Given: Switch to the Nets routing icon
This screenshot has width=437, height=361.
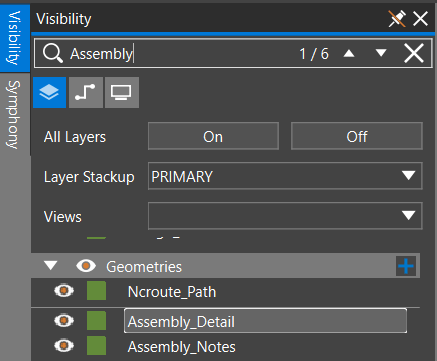Looking at the screenshot, I should (x=86, y=92).
